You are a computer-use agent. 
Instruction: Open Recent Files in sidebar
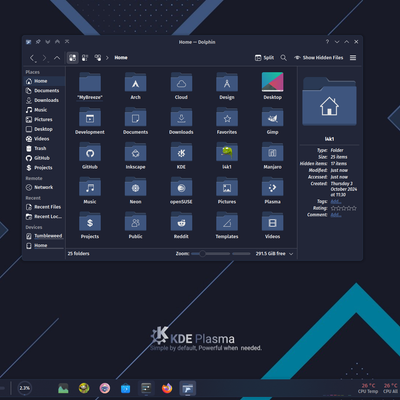[x=44, y=207]
